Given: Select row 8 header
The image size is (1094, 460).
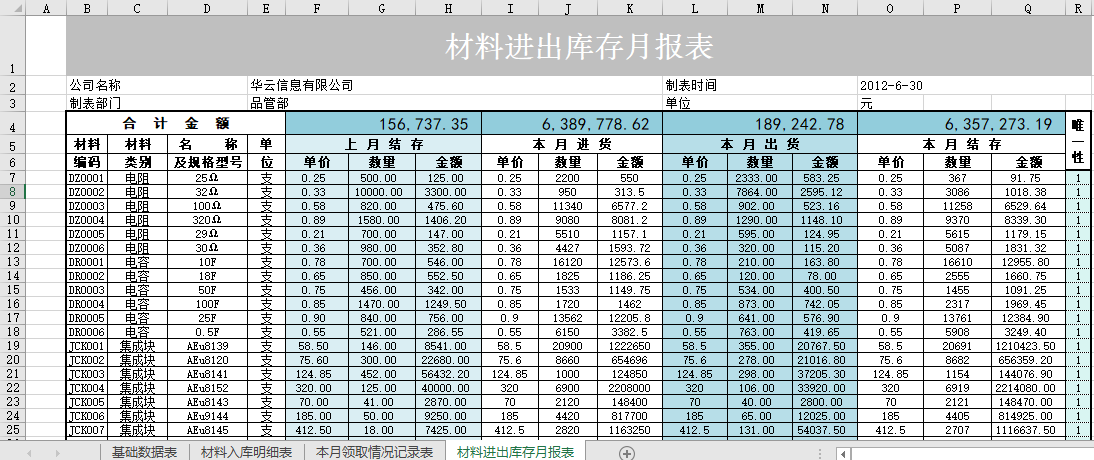Looking at the screenshot, I should pyautogui.click(x=11, y=191).
